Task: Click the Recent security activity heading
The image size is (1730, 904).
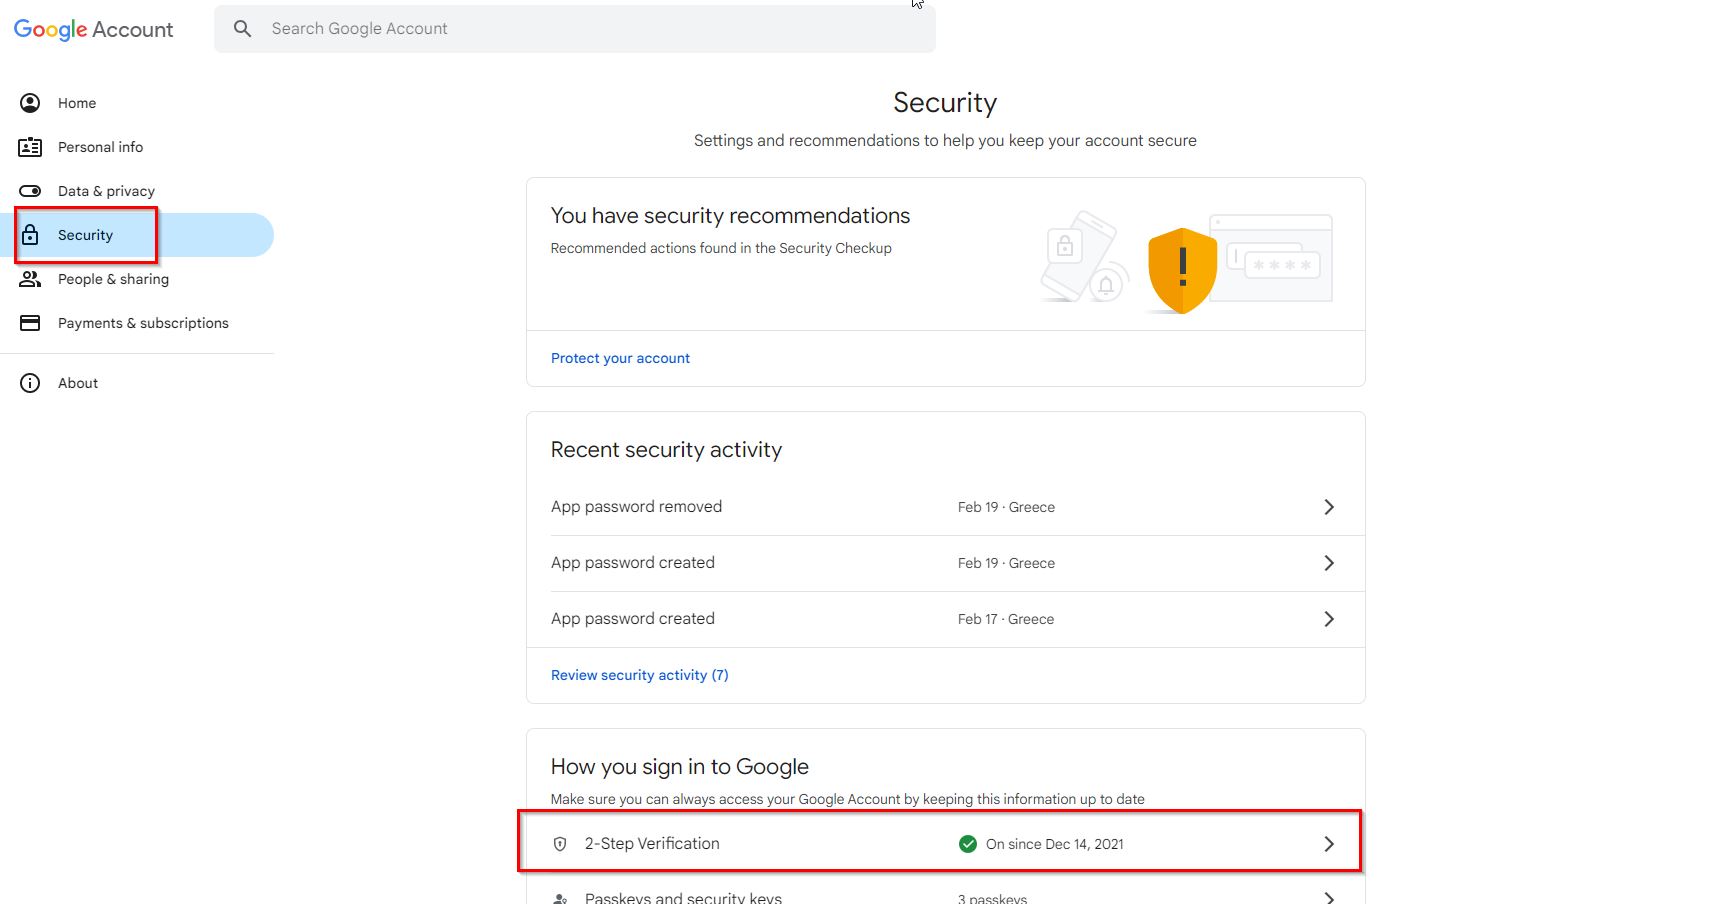Action: pos(666,450)
